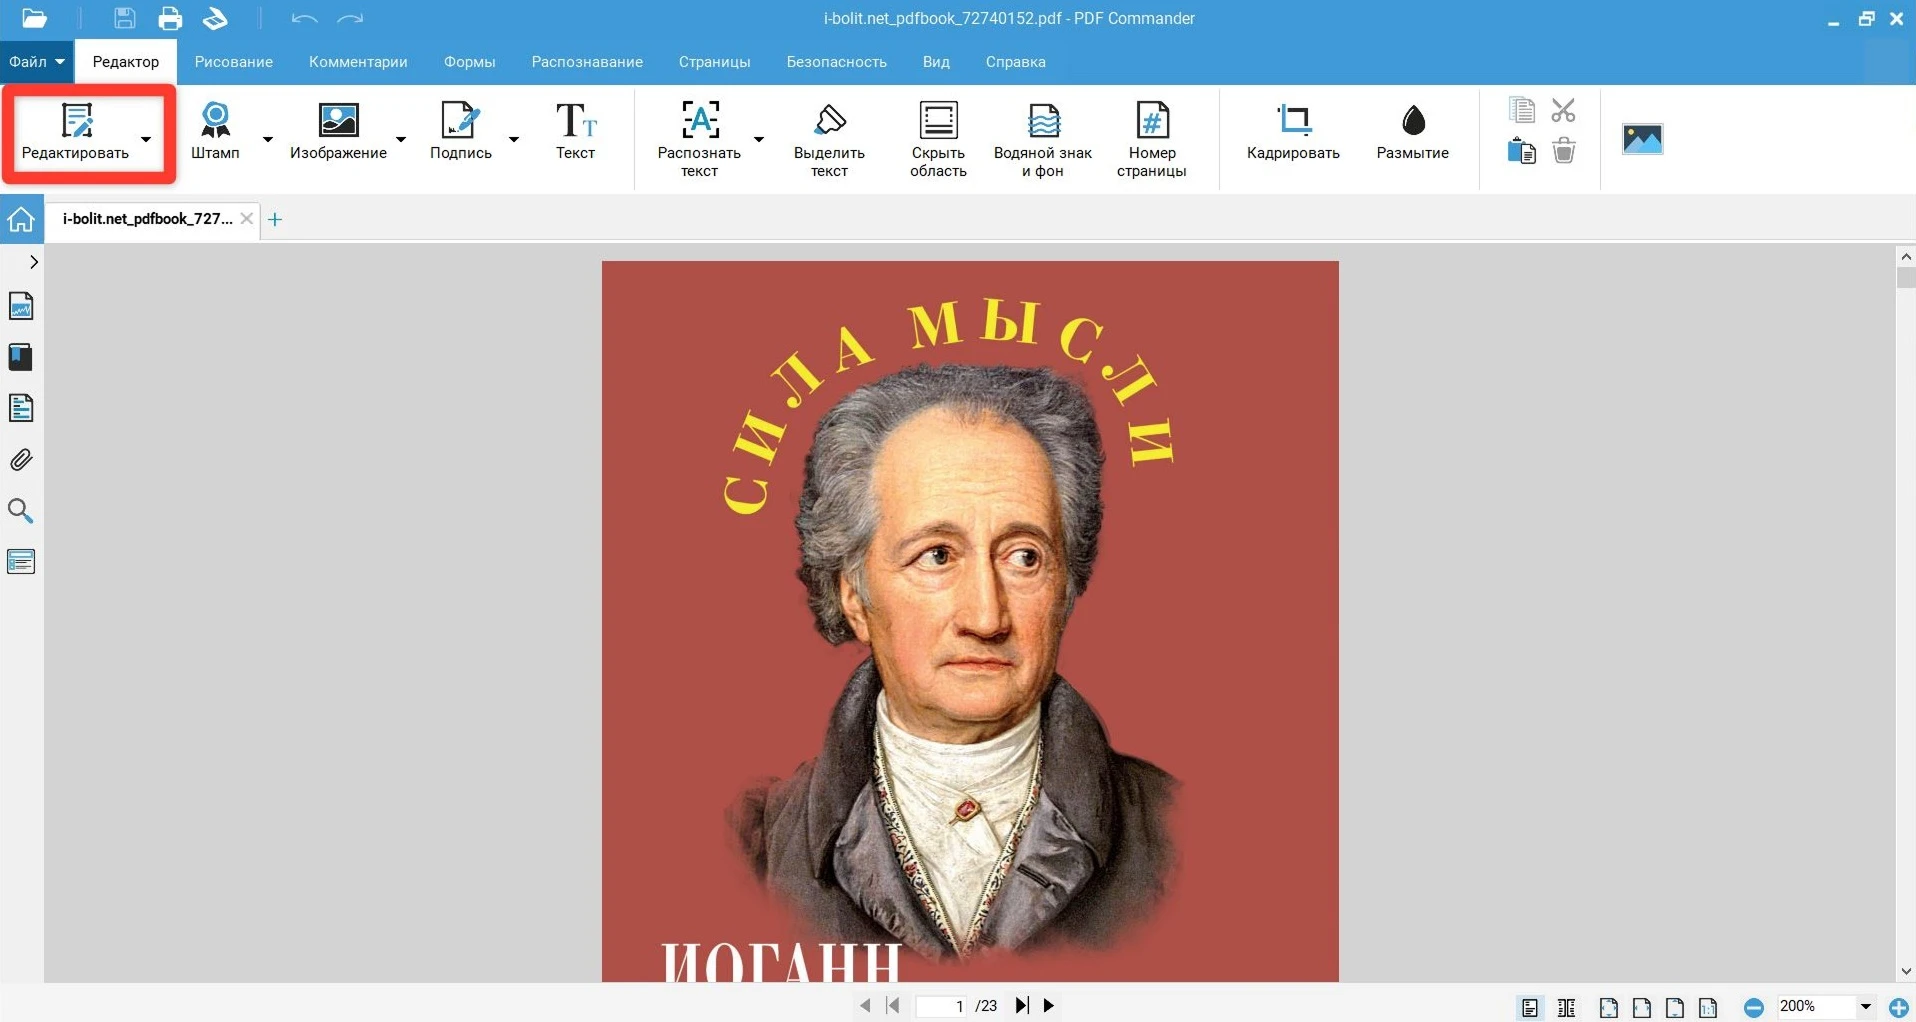1916x1022 pixels.
Task: Open the Файл menu
Action: point(36,62)
